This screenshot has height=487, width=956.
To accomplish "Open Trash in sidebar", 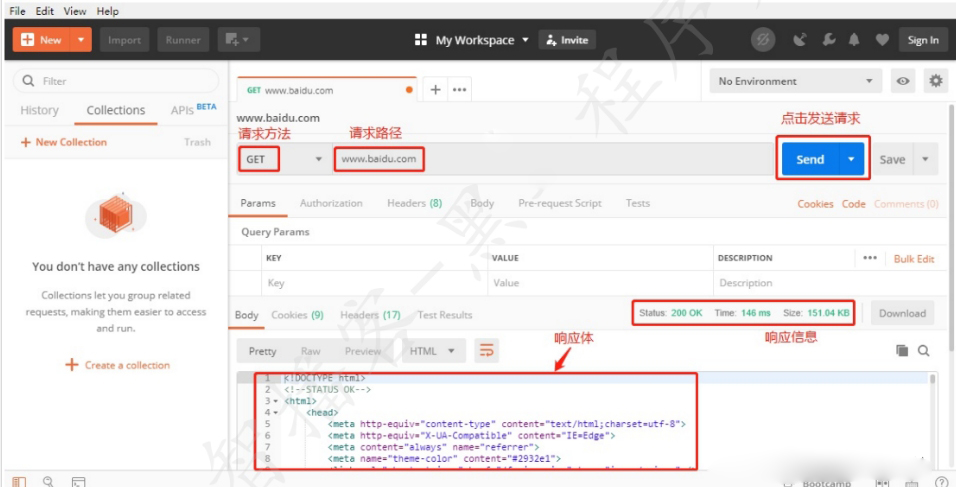I will (x=198, y=142).
